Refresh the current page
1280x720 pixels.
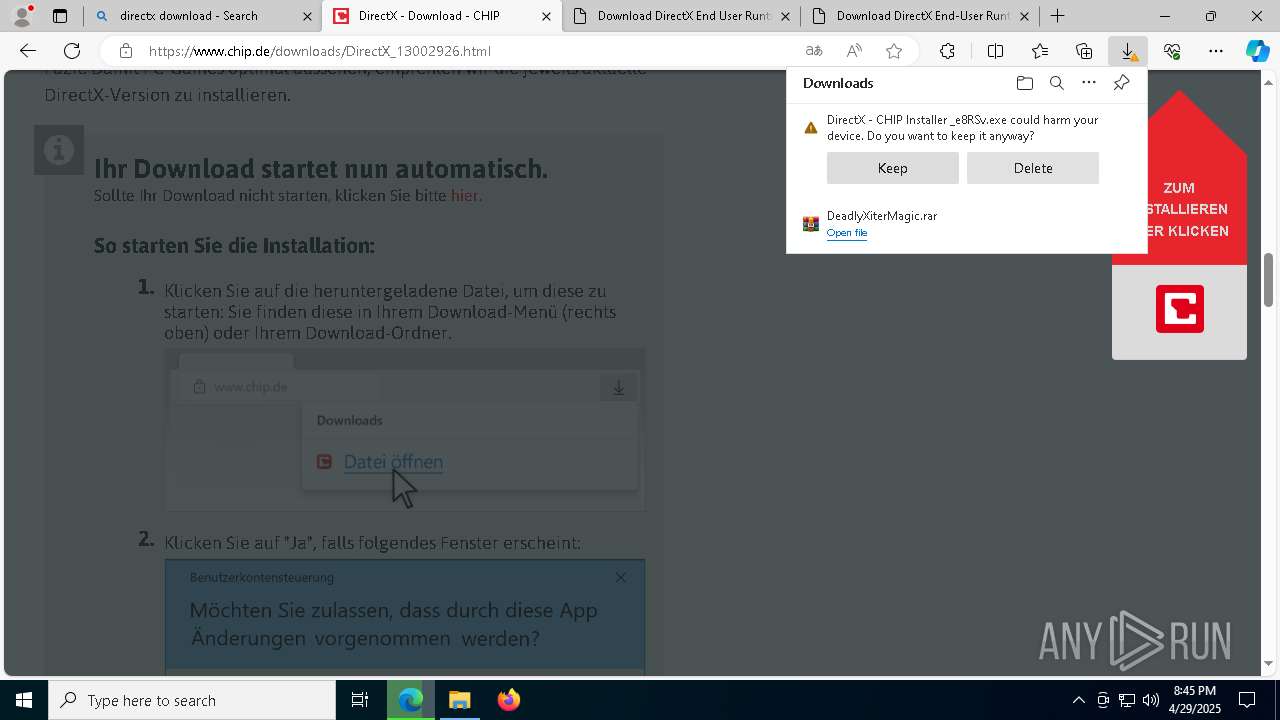point(72,51)
